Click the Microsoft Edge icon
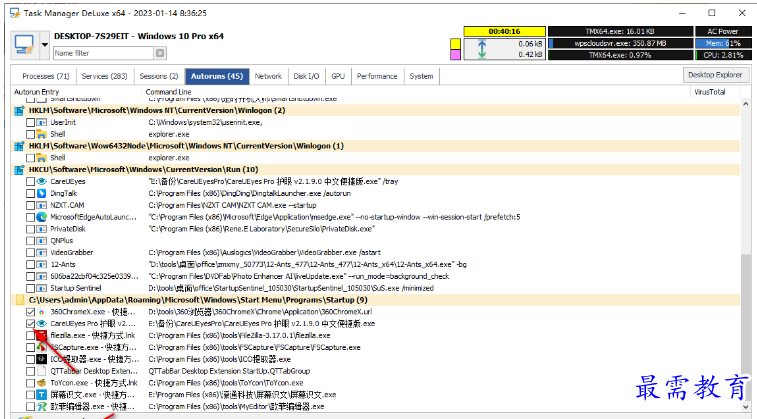757x419 pixels. pyautogui.click(x=42, y=217)
